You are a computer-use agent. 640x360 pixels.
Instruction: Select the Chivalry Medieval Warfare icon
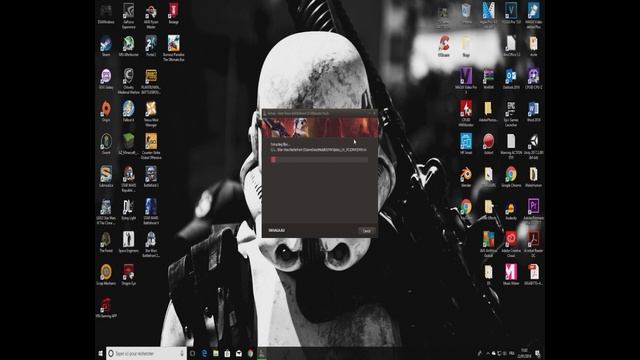pyautogui.click(x=129, y=81)
